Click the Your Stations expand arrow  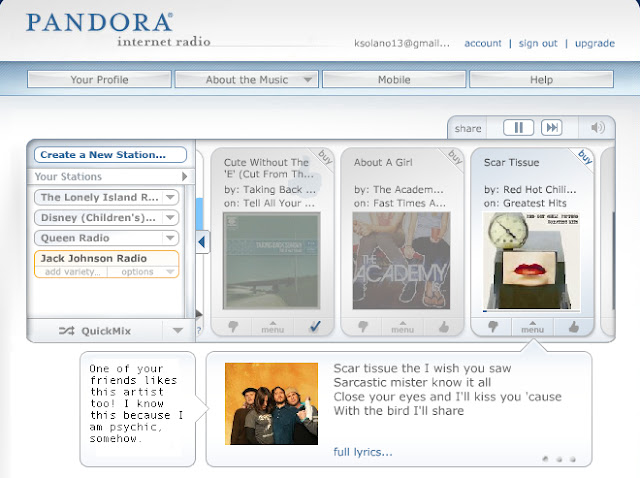click(184, 176)
